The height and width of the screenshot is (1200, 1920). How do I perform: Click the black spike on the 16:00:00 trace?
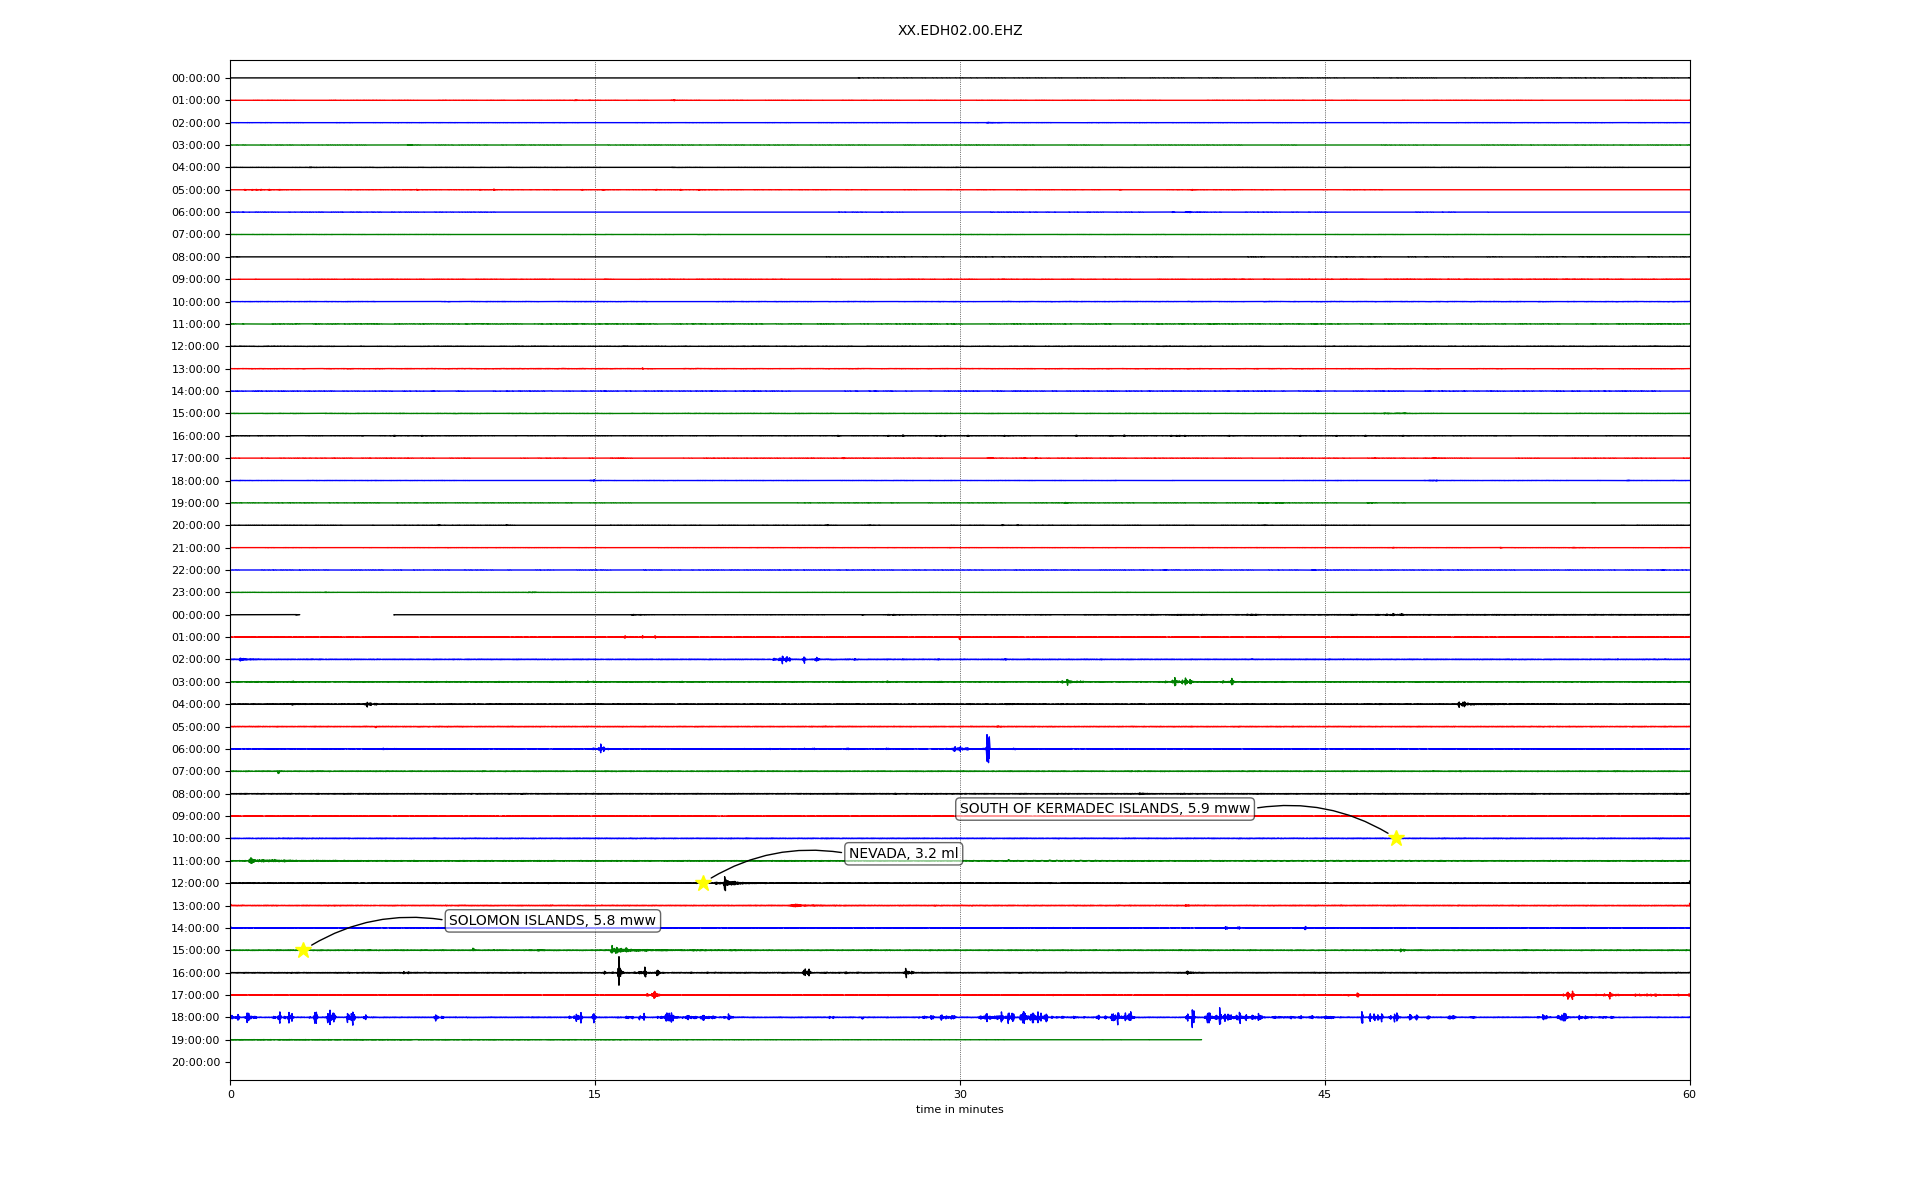click(619, 971)
